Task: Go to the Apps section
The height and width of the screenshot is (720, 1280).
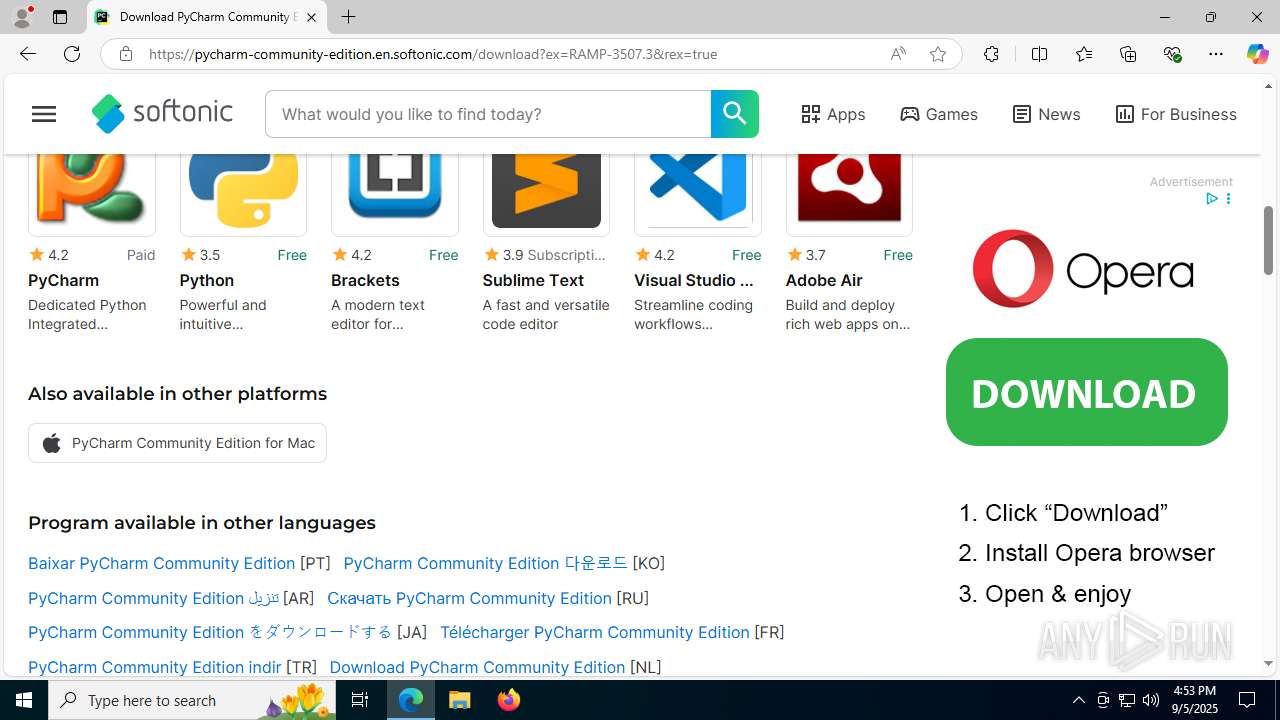Action: click(x=833, y=114)
